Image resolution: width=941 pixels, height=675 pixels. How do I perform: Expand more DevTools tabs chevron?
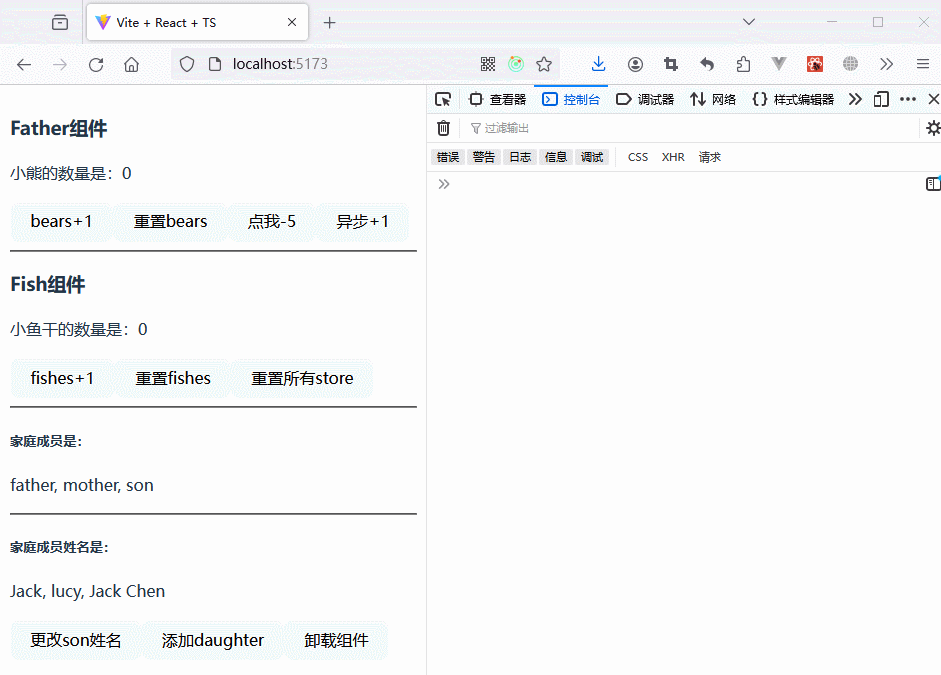(x=855, y=99)
